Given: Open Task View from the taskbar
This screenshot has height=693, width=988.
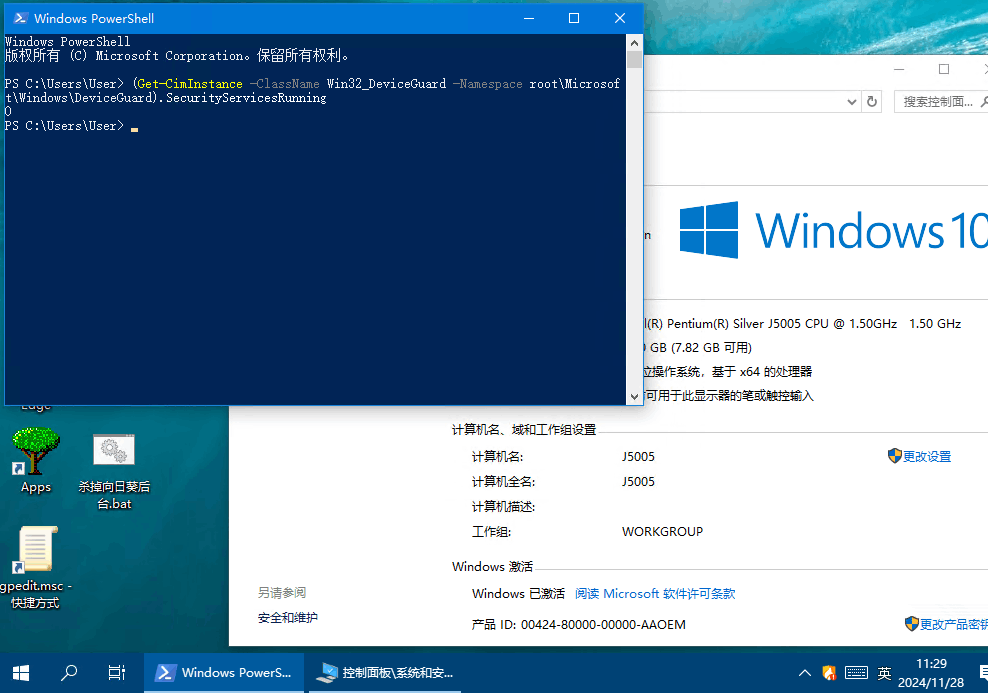Looking at the screenshot, I should tap(117, 673).
